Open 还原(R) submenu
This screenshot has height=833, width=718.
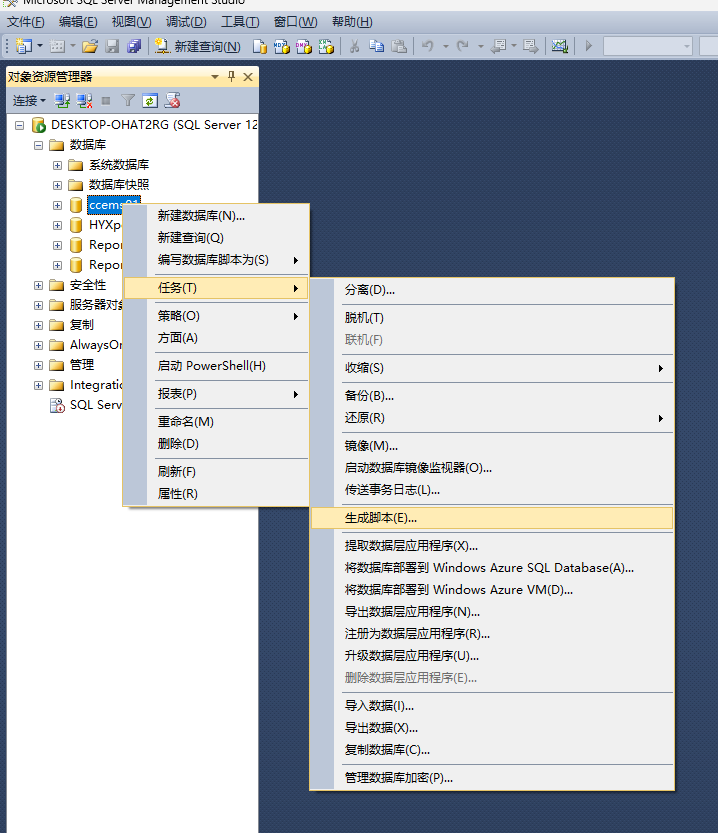pos(492,418)
